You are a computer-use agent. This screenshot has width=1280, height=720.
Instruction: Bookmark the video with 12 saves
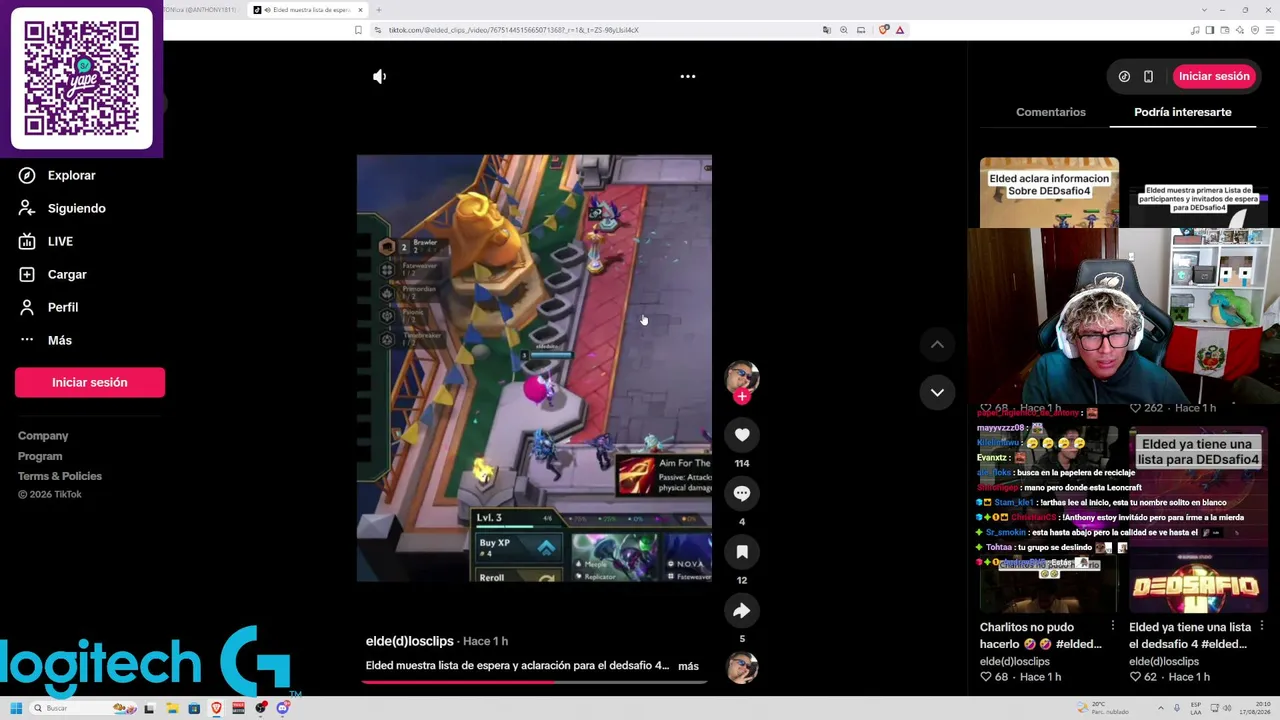coord(742,552)
